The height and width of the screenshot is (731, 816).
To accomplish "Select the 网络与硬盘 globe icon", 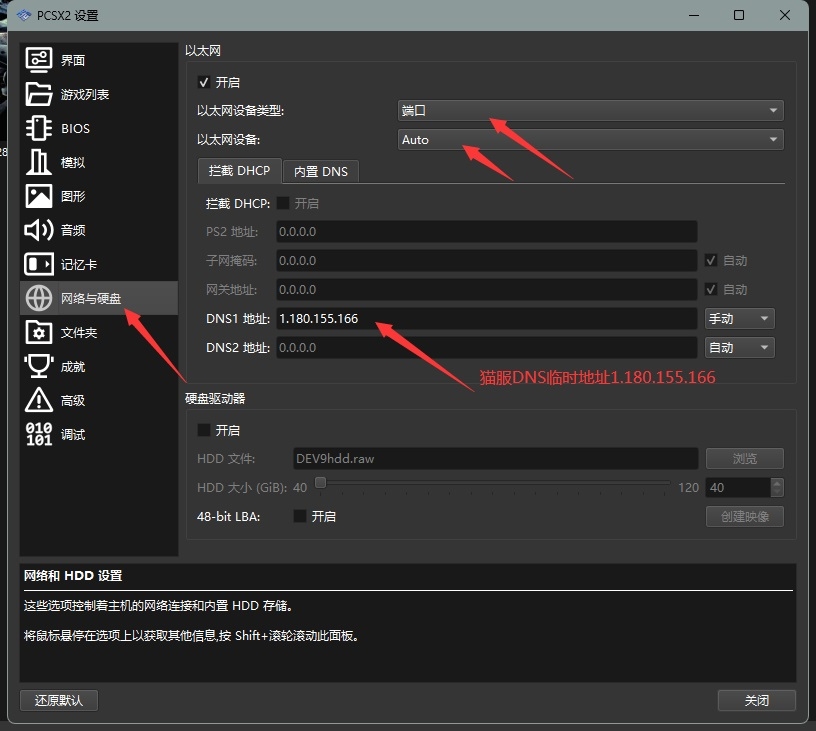I will pos(39,298).
